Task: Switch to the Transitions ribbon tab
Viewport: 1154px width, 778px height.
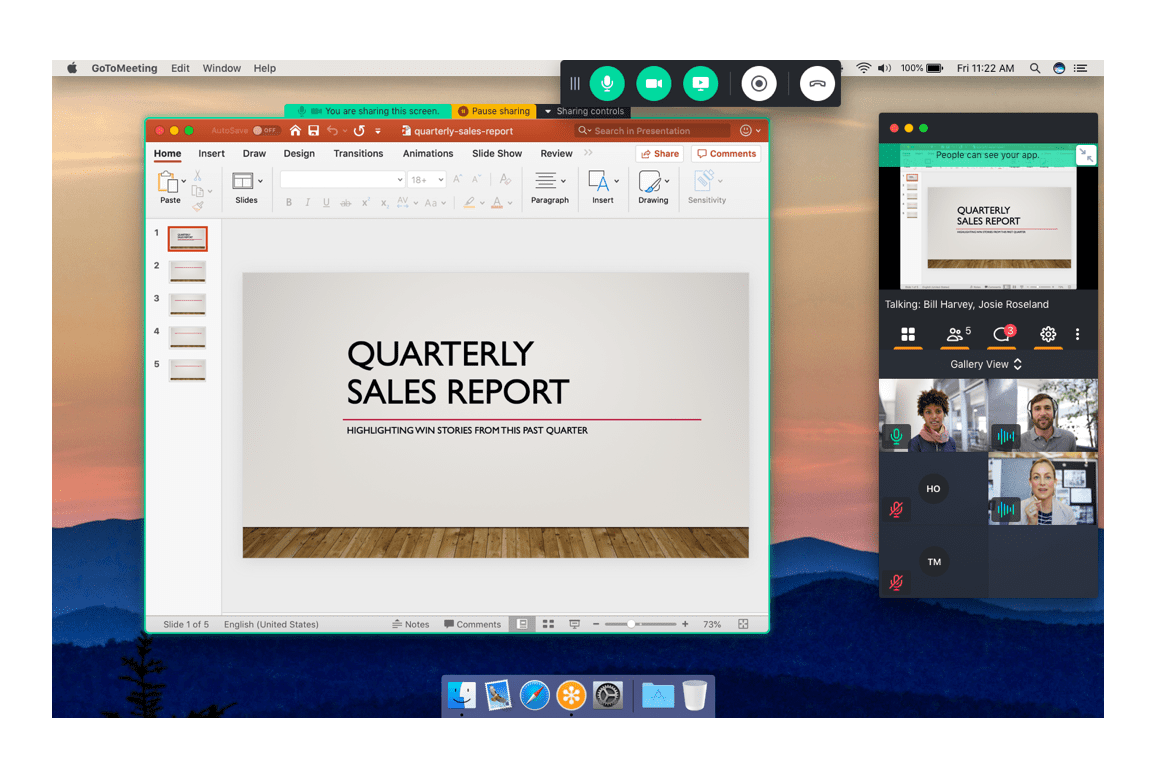Action: point(358,153)
